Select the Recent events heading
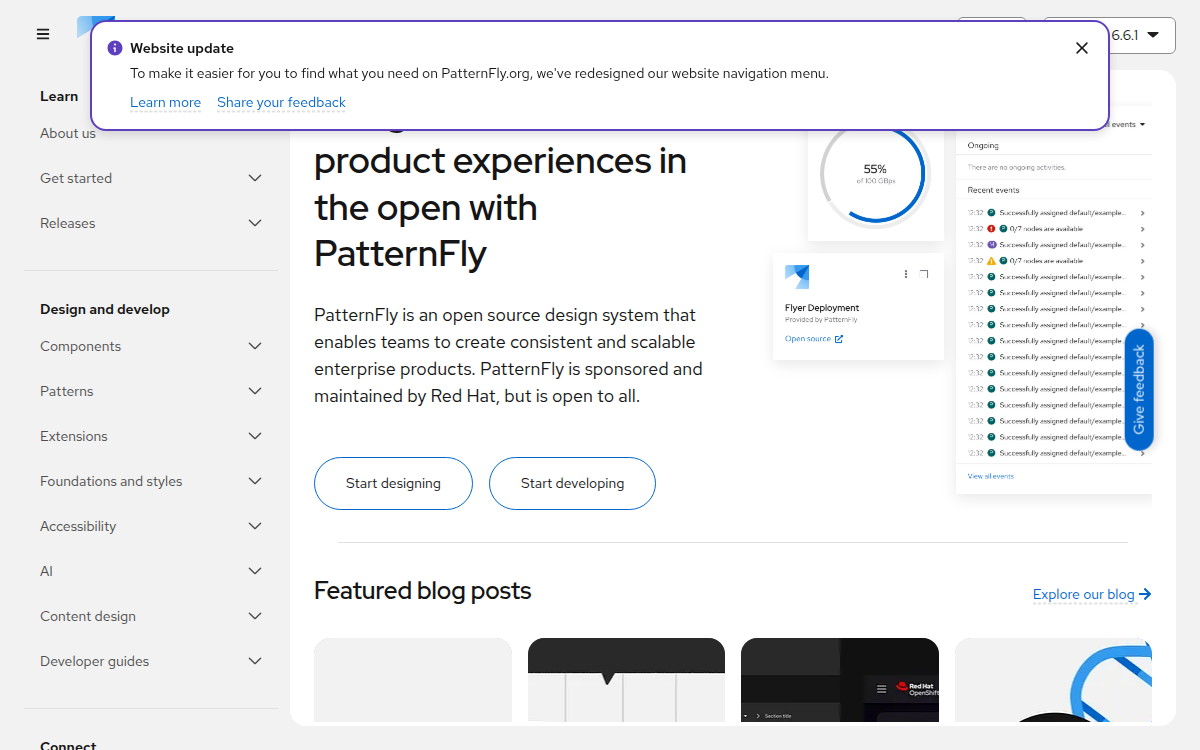1200x750 pixels. point(994,190)
